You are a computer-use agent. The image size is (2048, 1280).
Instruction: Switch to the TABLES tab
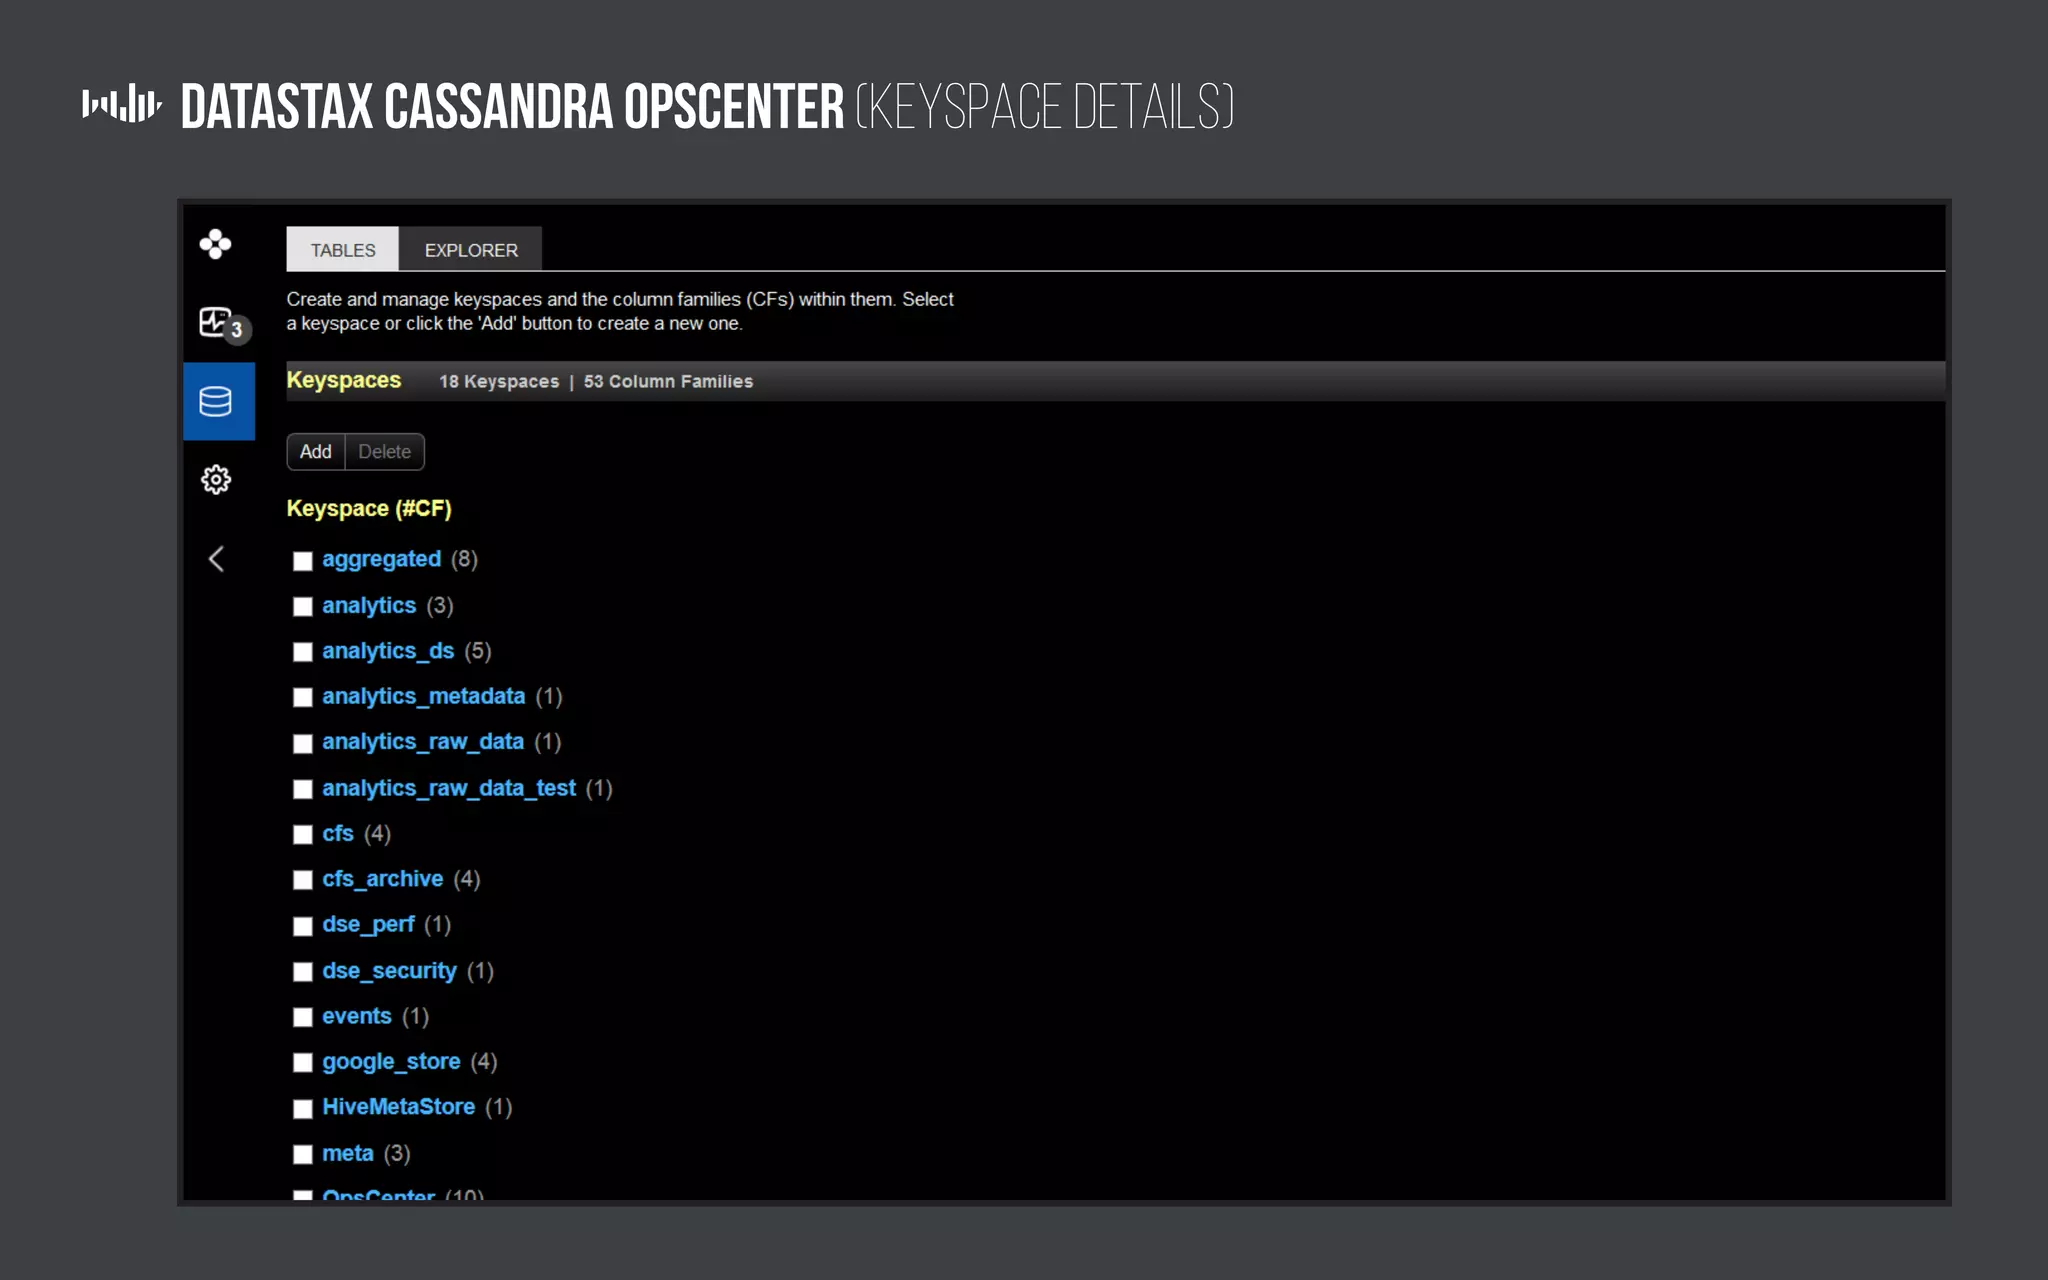343,249
